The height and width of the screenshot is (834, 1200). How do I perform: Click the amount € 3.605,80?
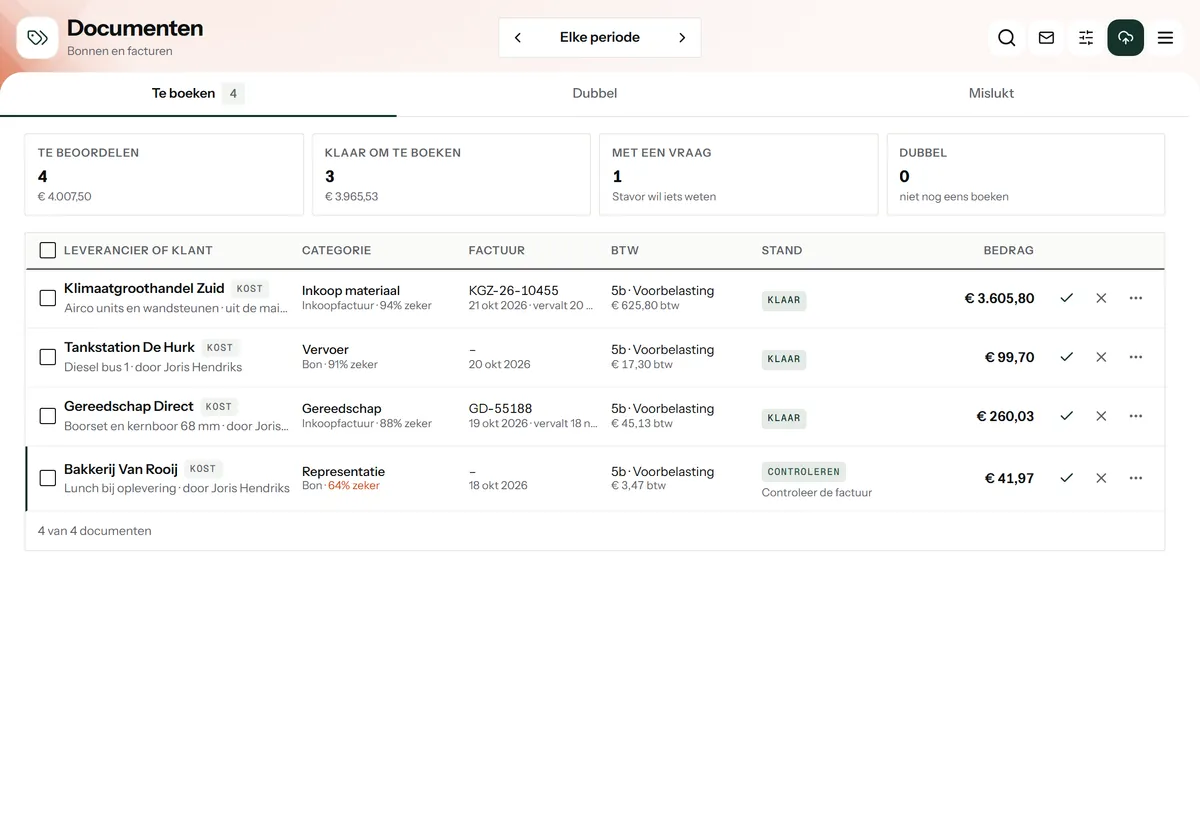pyautogui.click(x=999, y=298)
